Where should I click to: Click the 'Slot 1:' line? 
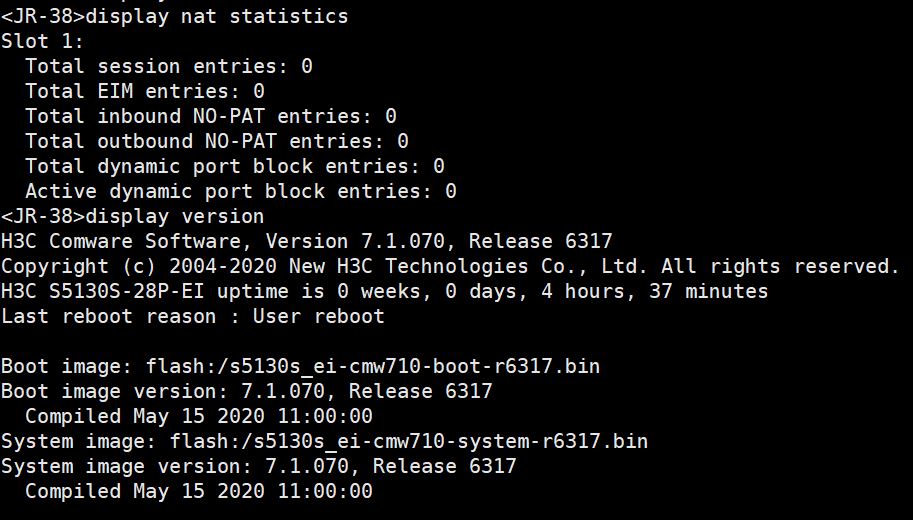[x=43, y=41]
